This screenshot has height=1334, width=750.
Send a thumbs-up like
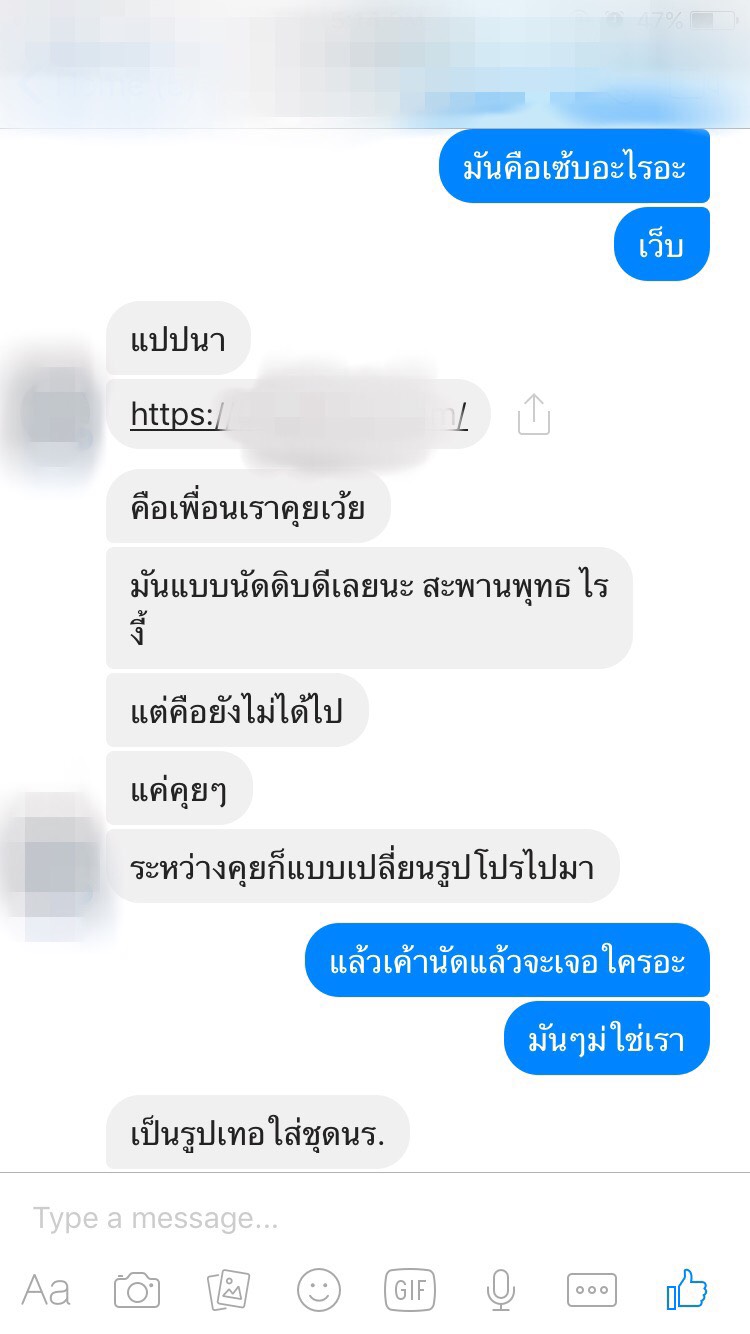(686, 1290)
